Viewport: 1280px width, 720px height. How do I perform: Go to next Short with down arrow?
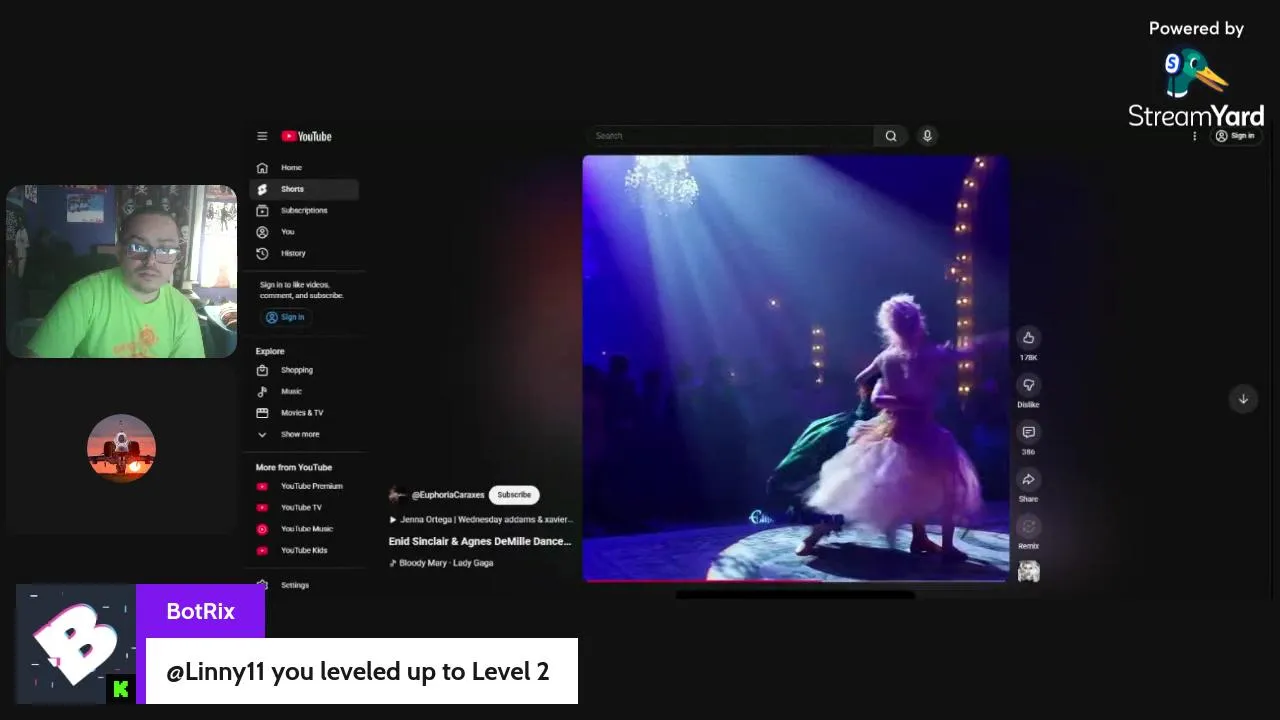(1243, 399)
